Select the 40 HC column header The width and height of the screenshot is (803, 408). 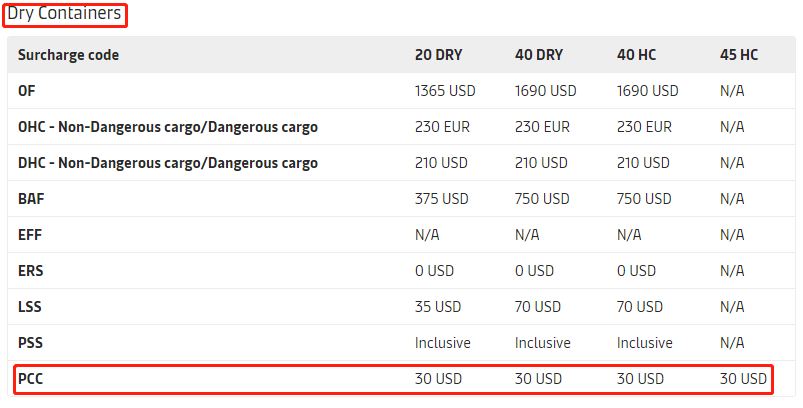(x=638, y=55)
